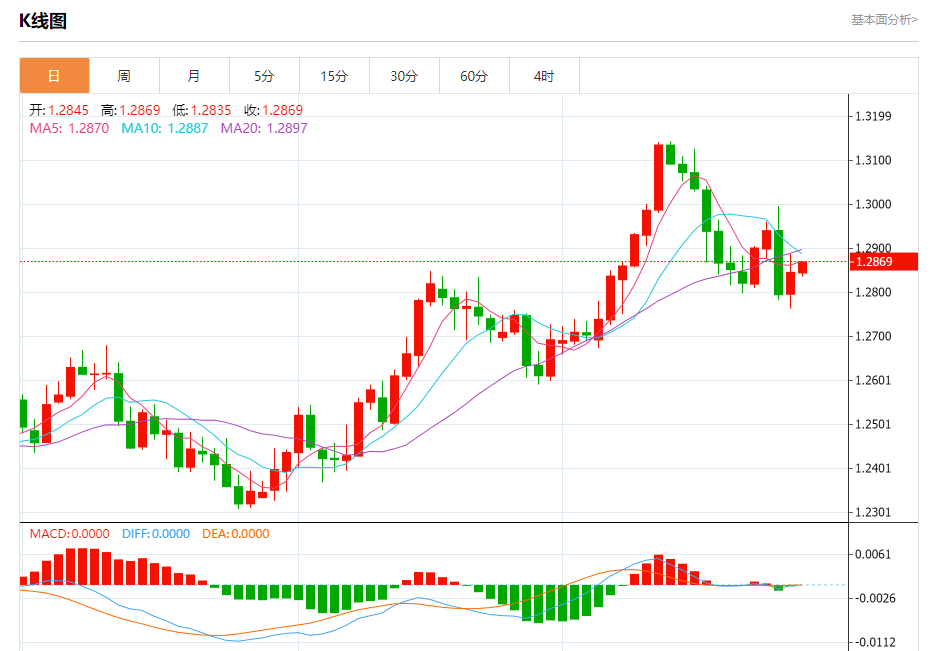The image size is (930, 651).
Task: Click the 1.2800 price axis label
Action: click(x=873, y=292)
